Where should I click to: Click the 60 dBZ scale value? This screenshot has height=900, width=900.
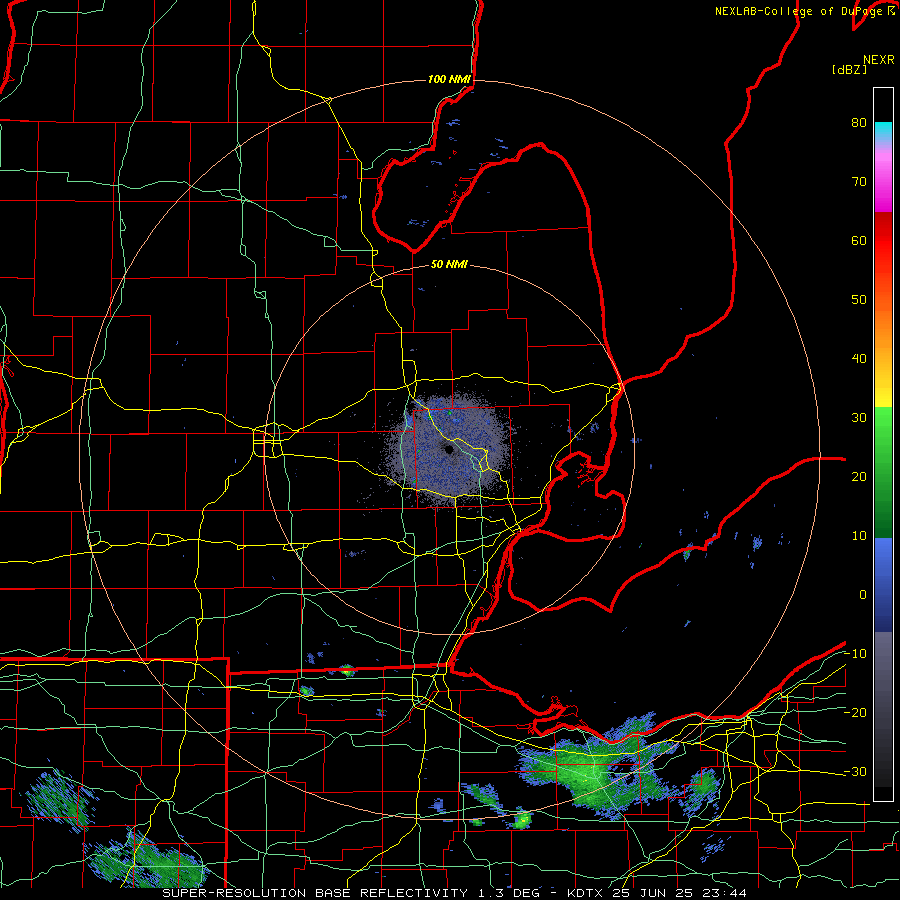coord(859,241)
